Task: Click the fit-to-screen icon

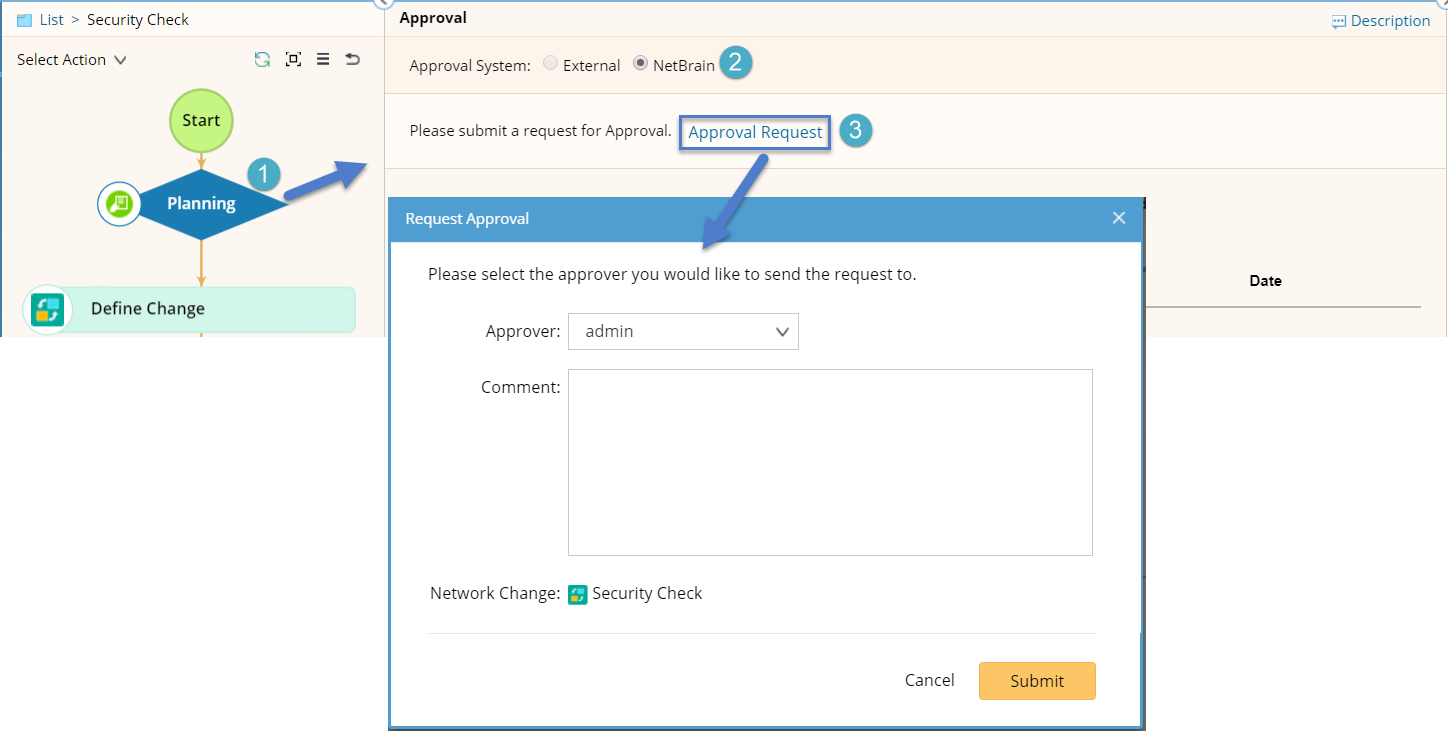Action: pyautogui.click(x=293, y=60)
